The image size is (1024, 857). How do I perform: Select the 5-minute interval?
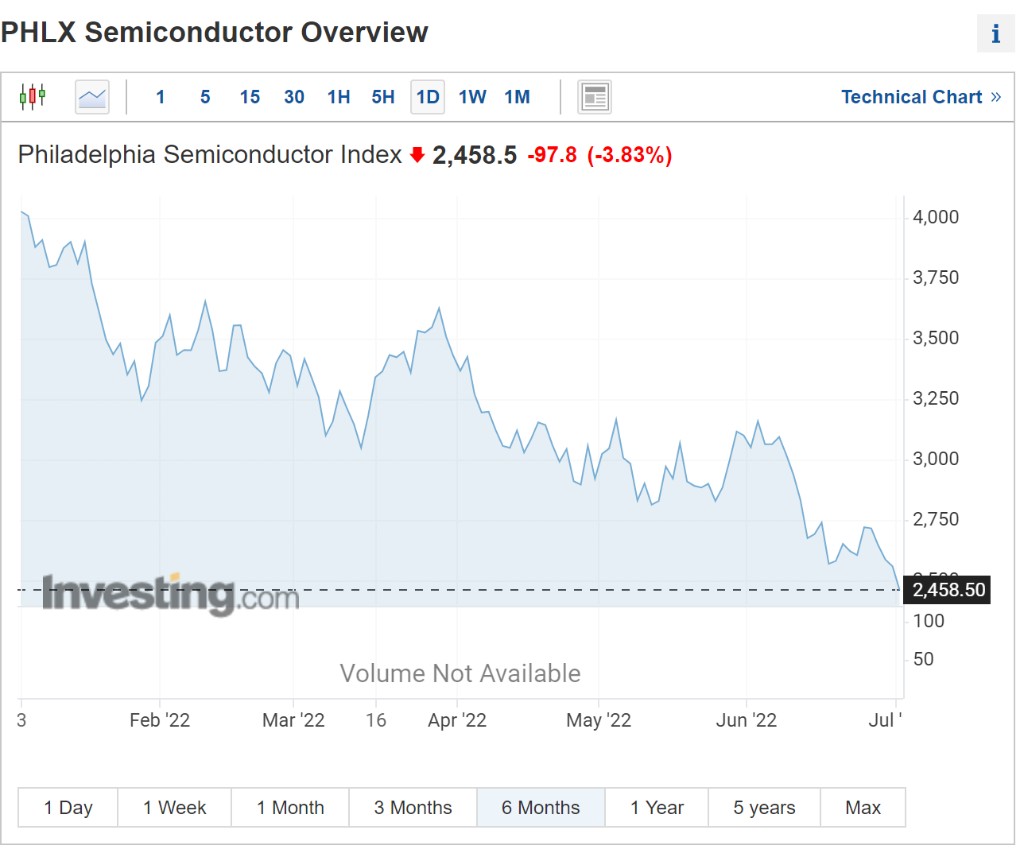pyautogui.click(x=205, y=97)
